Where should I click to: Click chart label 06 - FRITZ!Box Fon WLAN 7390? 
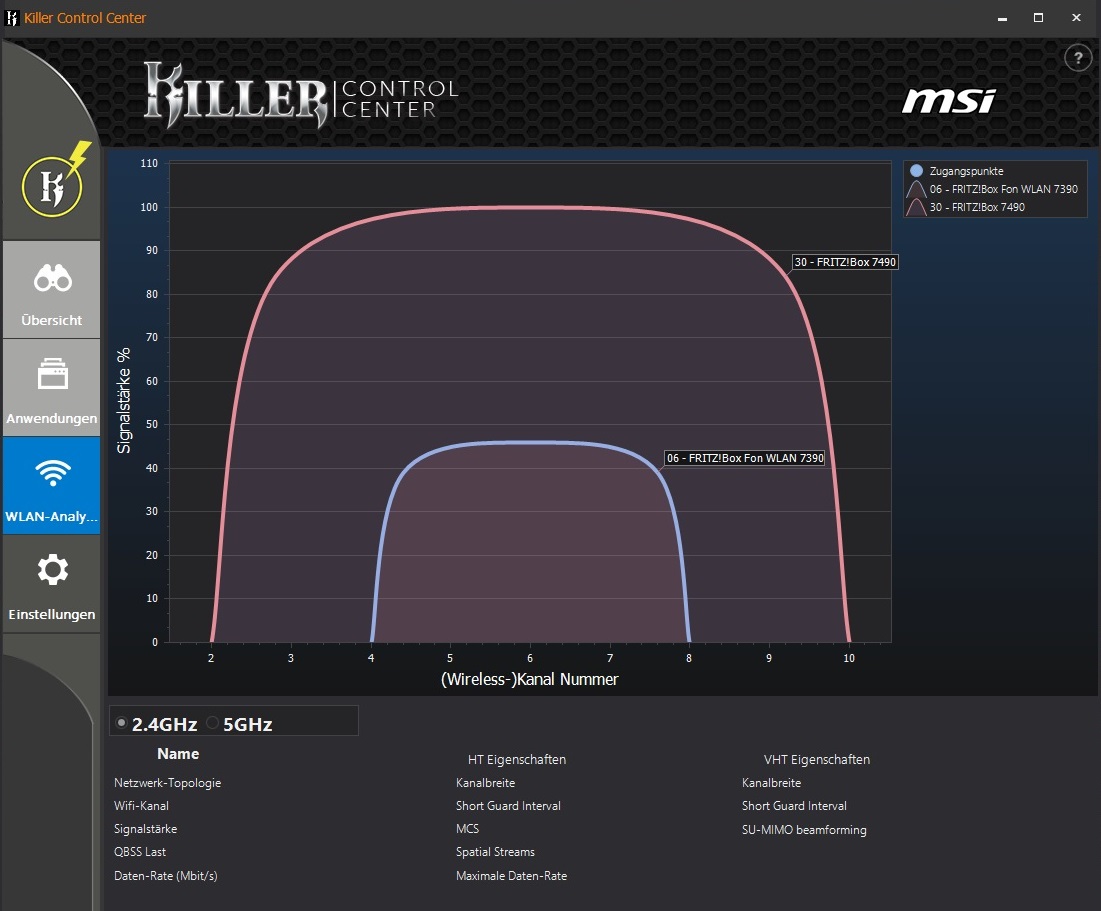coord(745,458)
